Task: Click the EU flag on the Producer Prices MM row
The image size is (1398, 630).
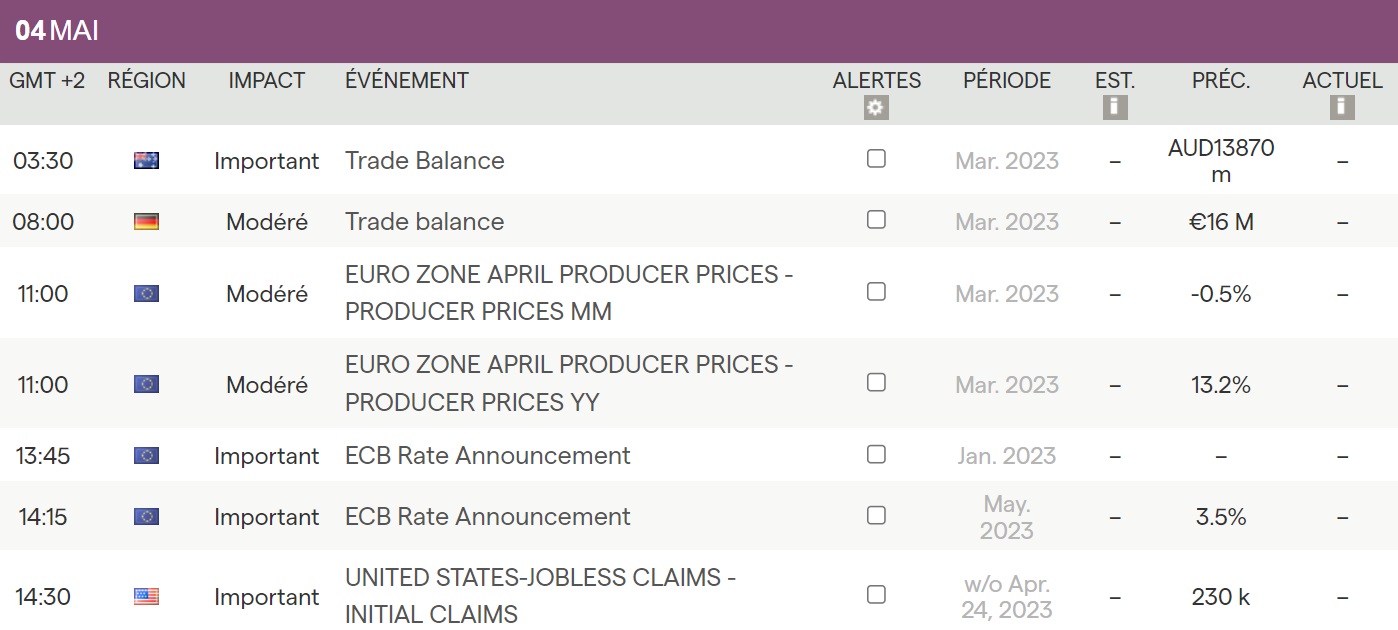Action: [x=146, y=294]
